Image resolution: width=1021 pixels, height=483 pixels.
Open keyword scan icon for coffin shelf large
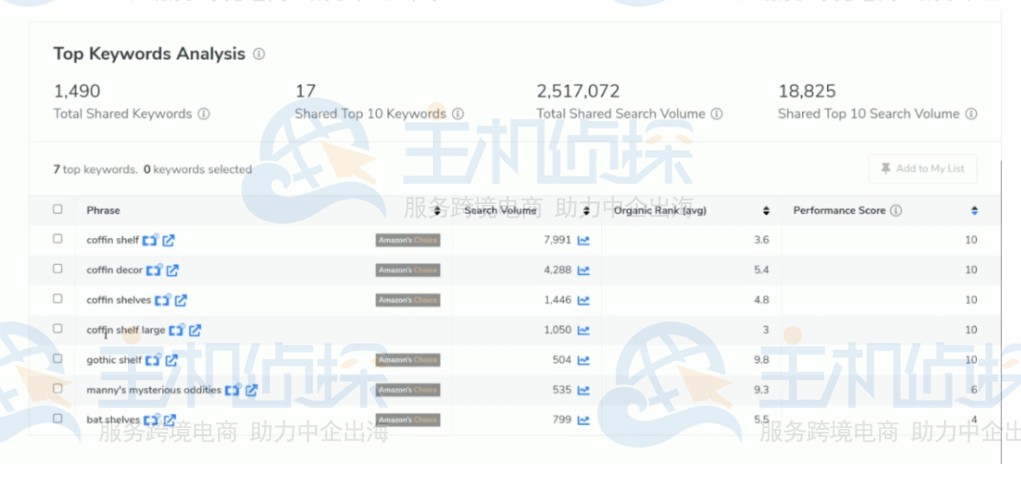176,329
